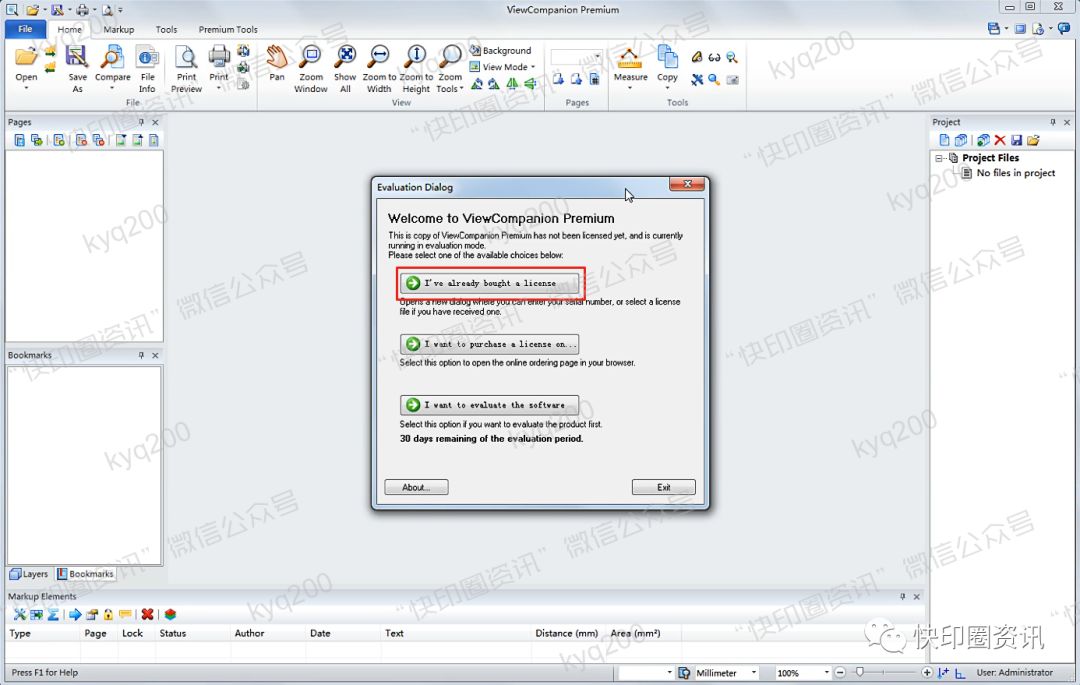
Task: Click first icon in Pages panel toolbar
Action: pyautogui.click(x=19, y=140)
